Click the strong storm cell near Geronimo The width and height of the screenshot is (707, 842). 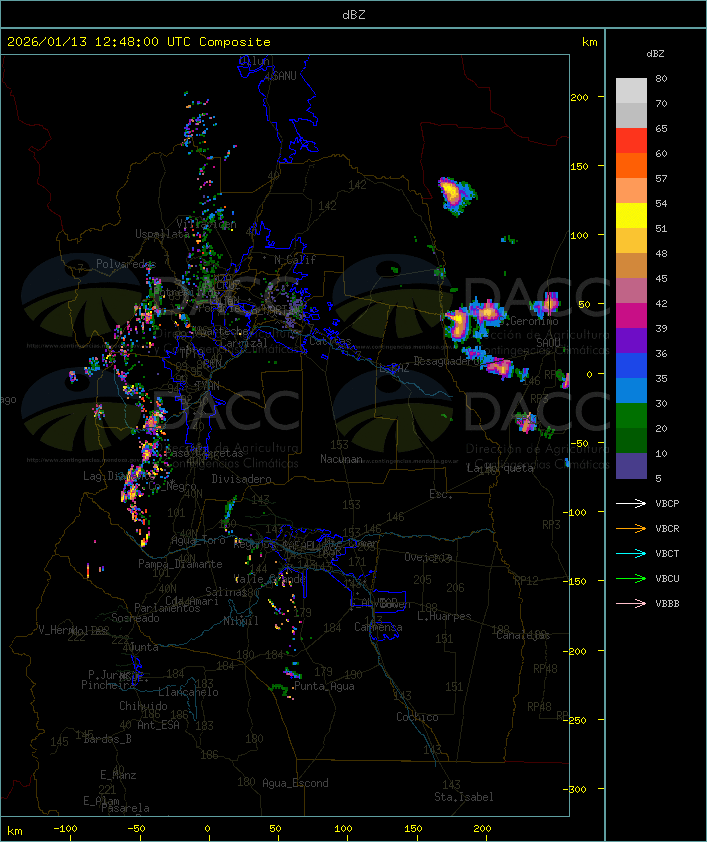tap(487, 313)
